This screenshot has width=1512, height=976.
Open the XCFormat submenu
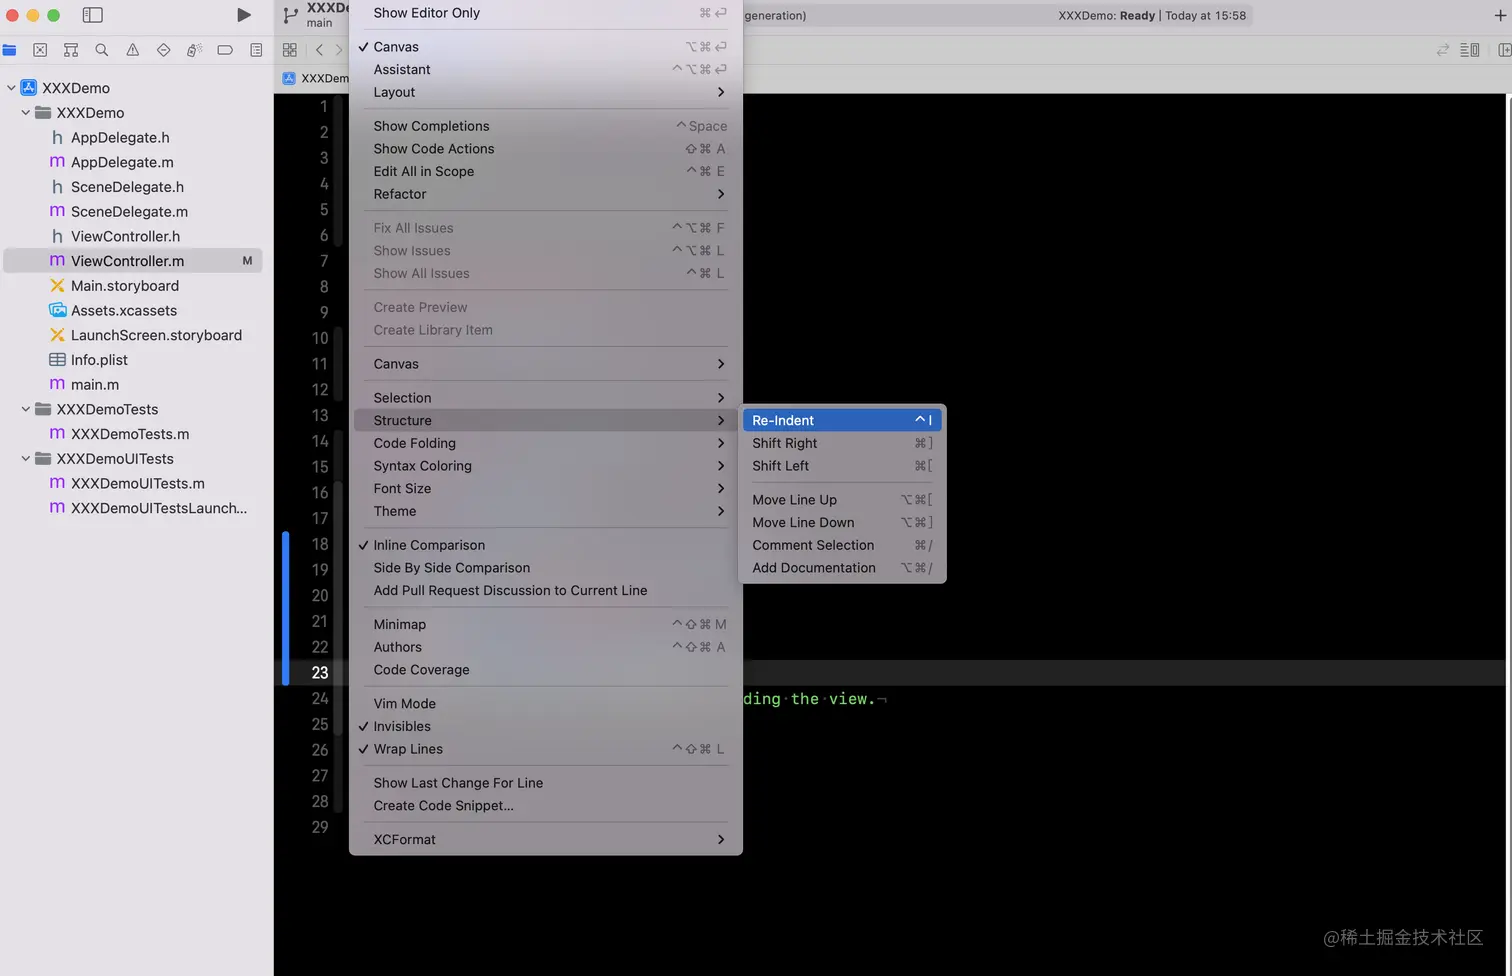(x=545, y=840)
